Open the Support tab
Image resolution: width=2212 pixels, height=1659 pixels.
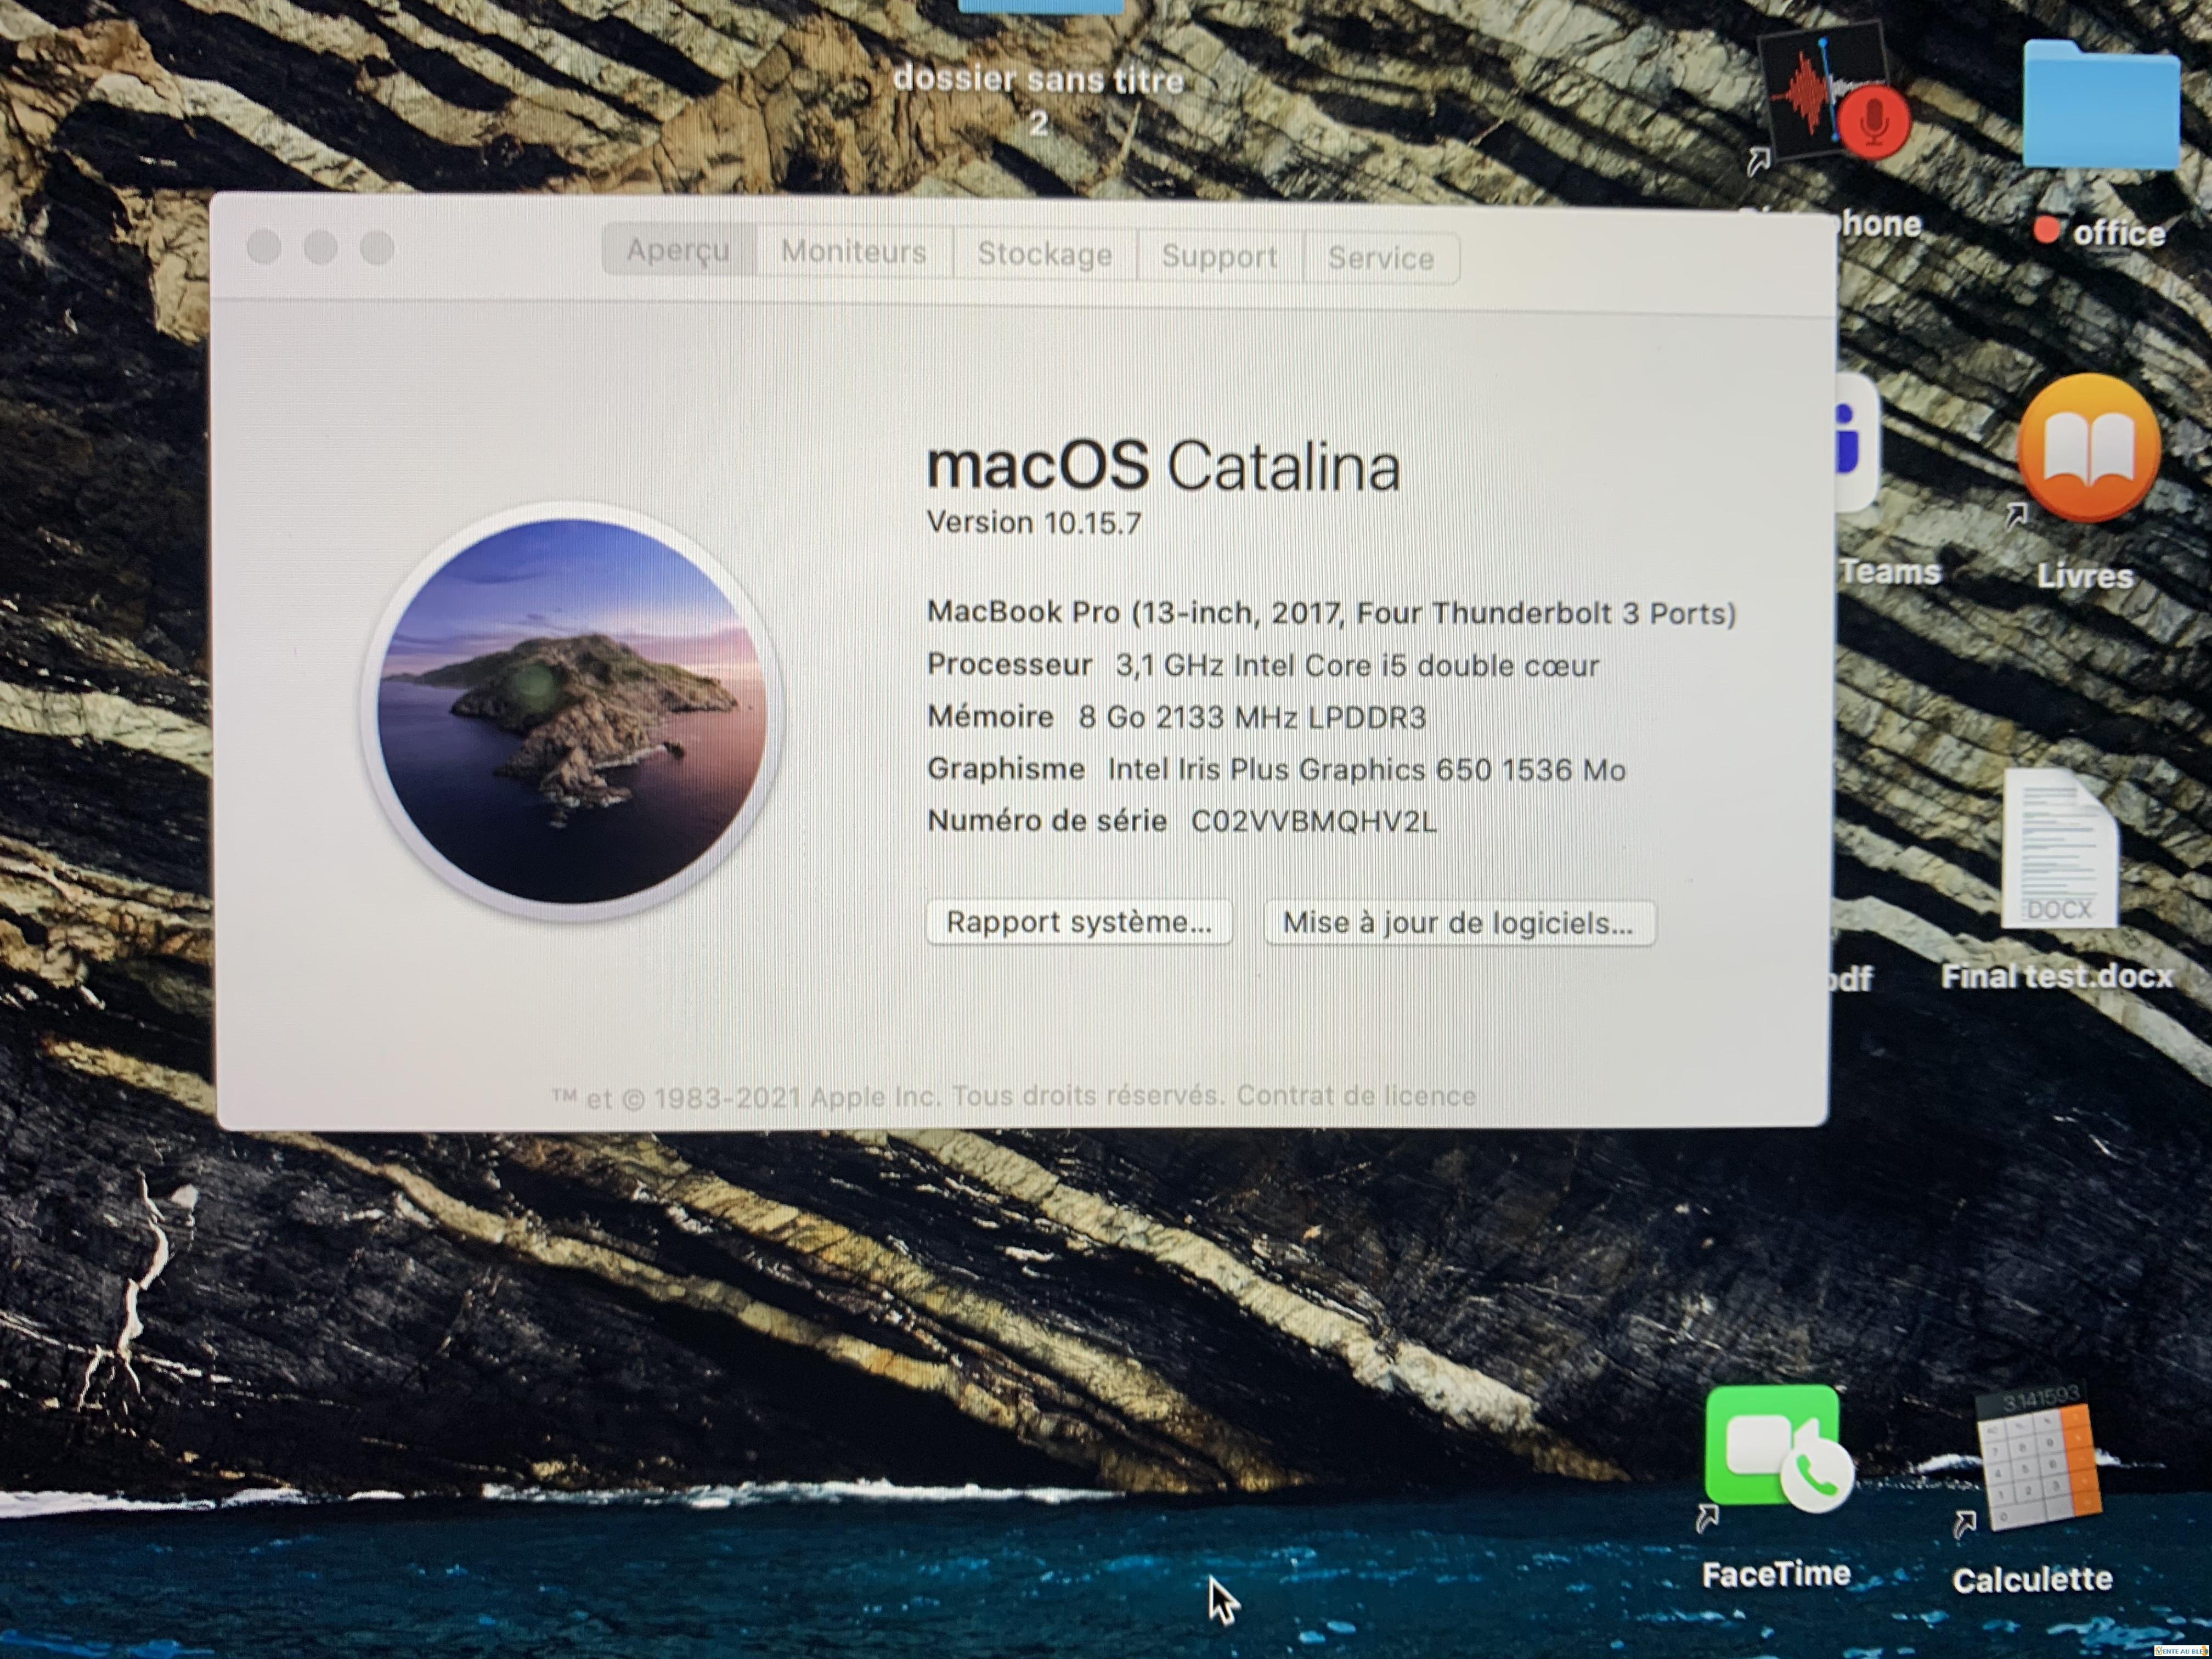(x=1219, y=257)
